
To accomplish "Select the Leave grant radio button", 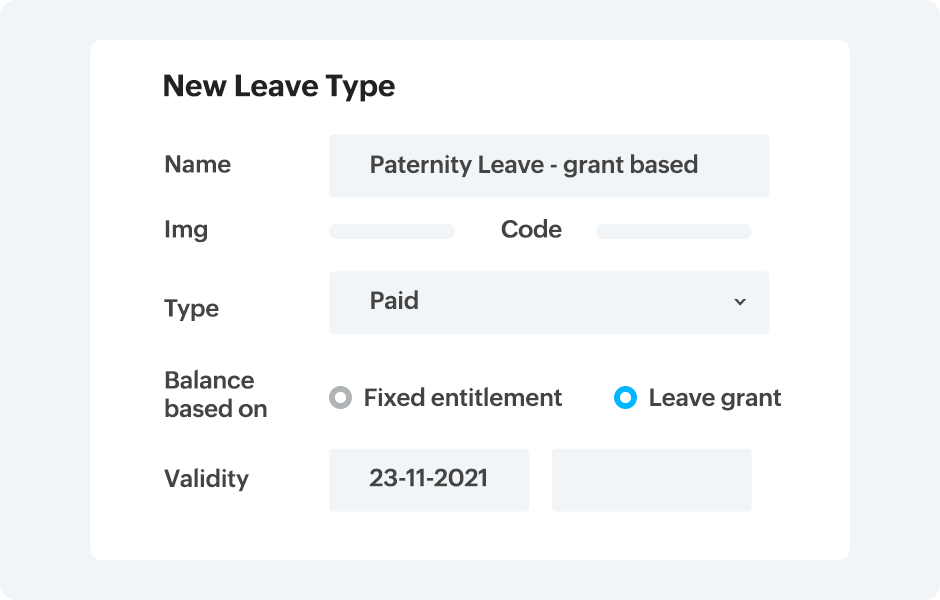I will (625, 398).
